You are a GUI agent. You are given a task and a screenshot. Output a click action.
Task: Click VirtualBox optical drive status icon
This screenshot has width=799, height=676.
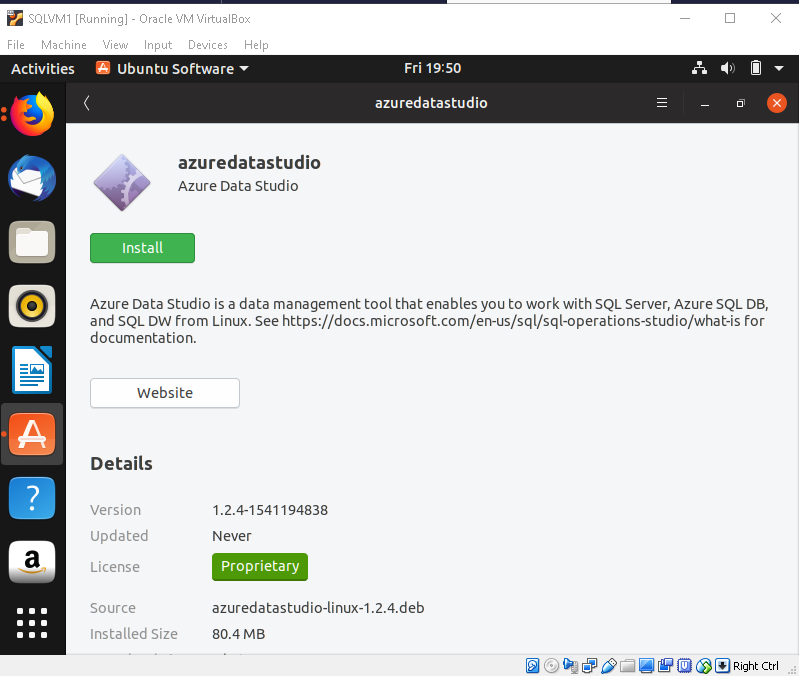[x=551, y=666]
